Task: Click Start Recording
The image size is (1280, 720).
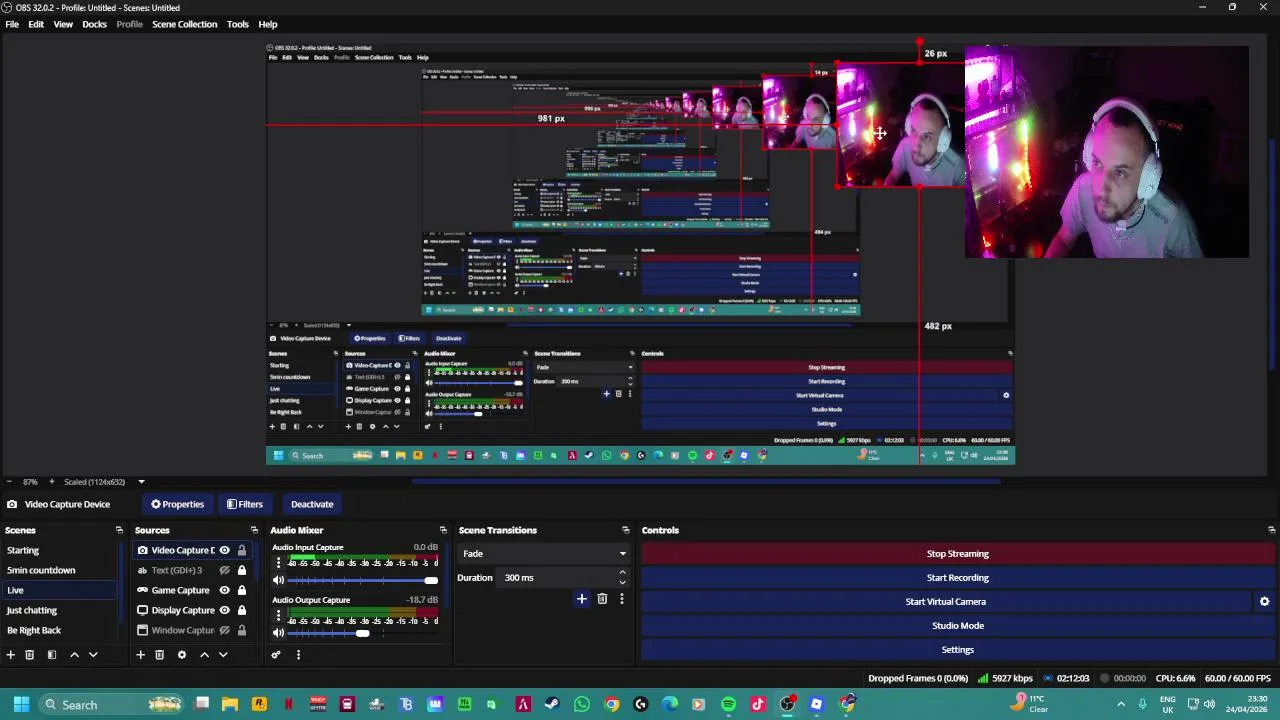Action: 958,577
